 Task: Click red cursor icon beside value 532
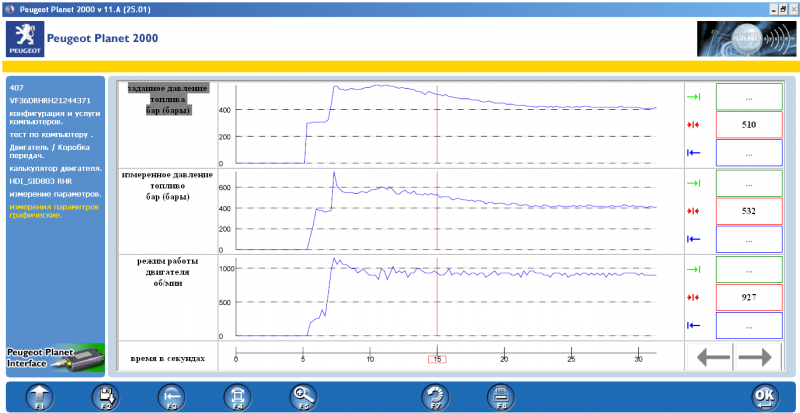(694, 211)
